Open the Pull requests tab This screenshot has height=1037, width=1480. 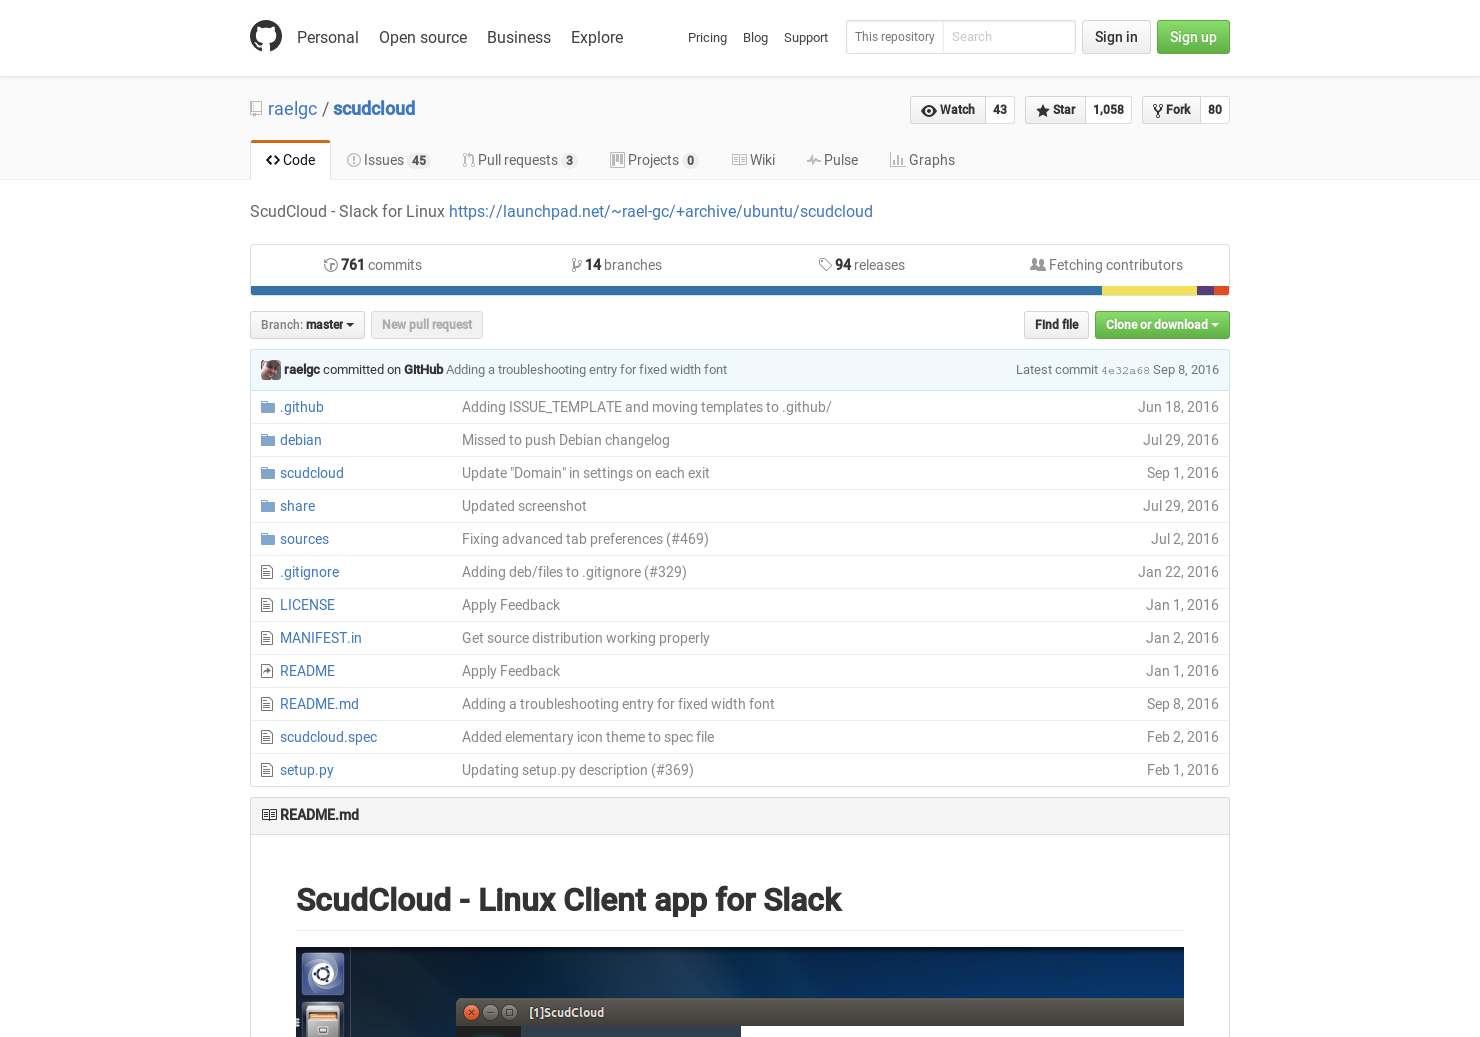[518, 160]
